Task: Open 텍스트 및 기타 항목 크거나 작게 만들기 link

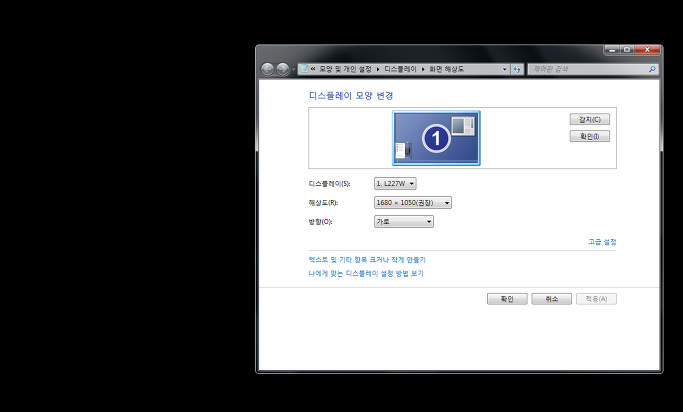Action: coord(367,260)
